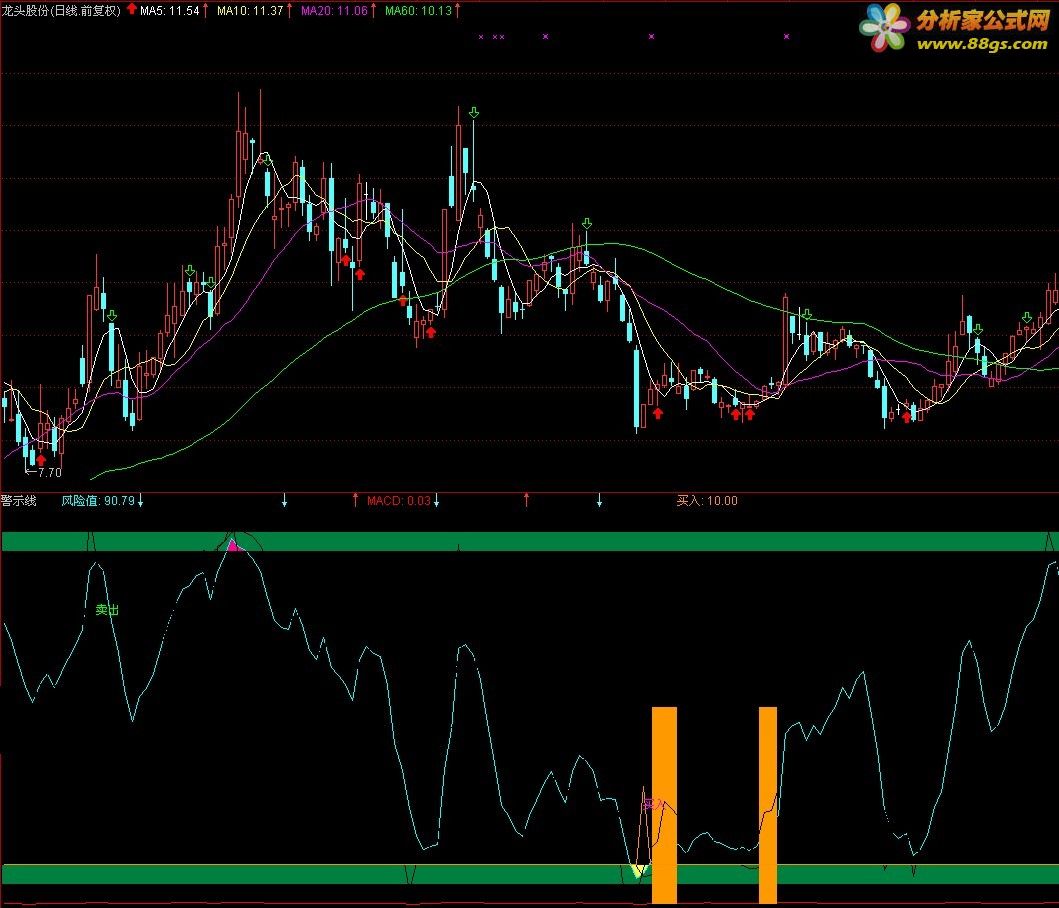Viewport: 1059px width, 908px height.
Task: Click the red up arrow beside the stock title
Action: point(132,9)
